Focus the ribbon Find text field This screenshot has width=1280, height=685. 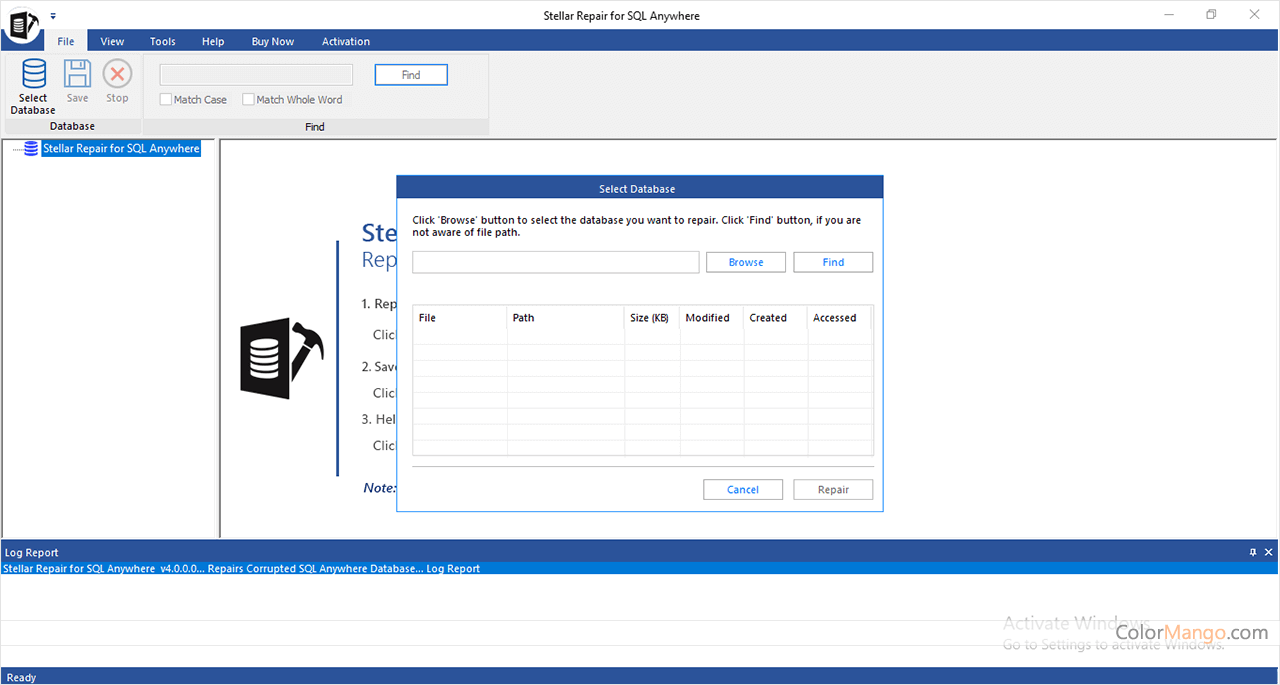pyautogui.click(x=256, y=75)
